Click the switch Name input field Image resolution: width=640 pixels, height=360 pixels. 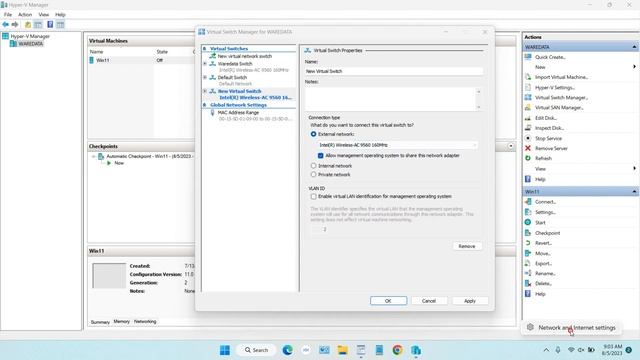[x=394, y=71]
